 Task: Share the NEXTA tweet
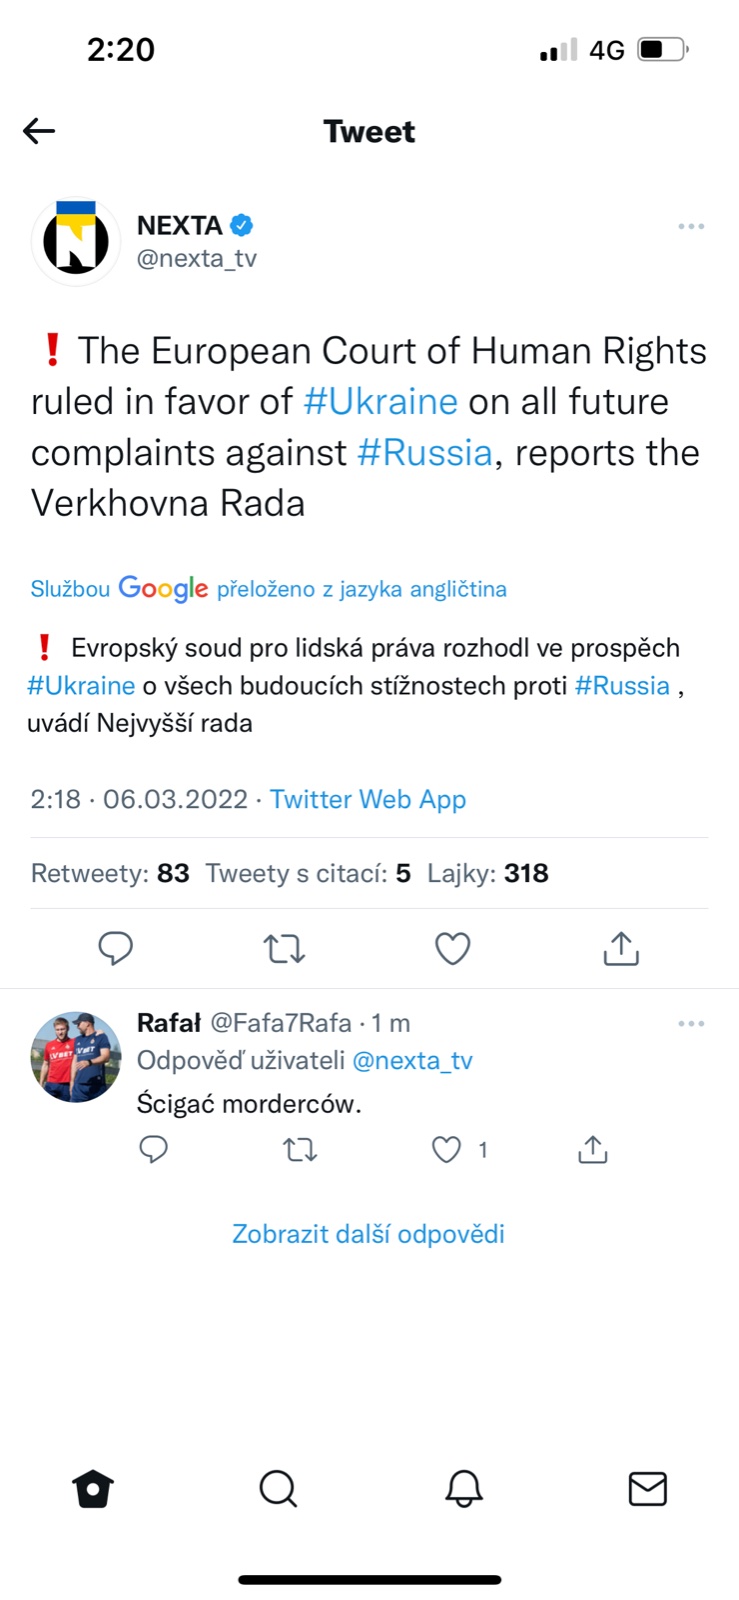[x=621, y=948]
